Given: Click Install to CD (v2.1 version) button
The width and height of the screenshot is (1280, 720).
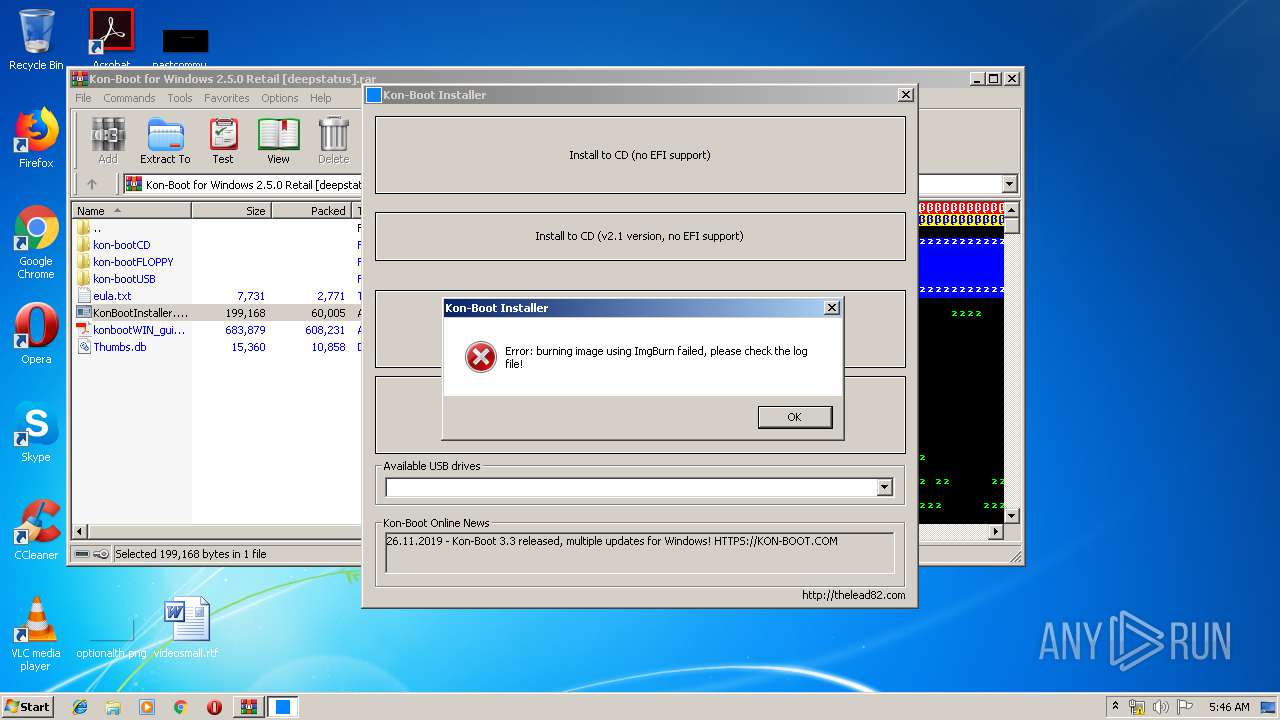Looking at the screenshot, I should point(640,236).
